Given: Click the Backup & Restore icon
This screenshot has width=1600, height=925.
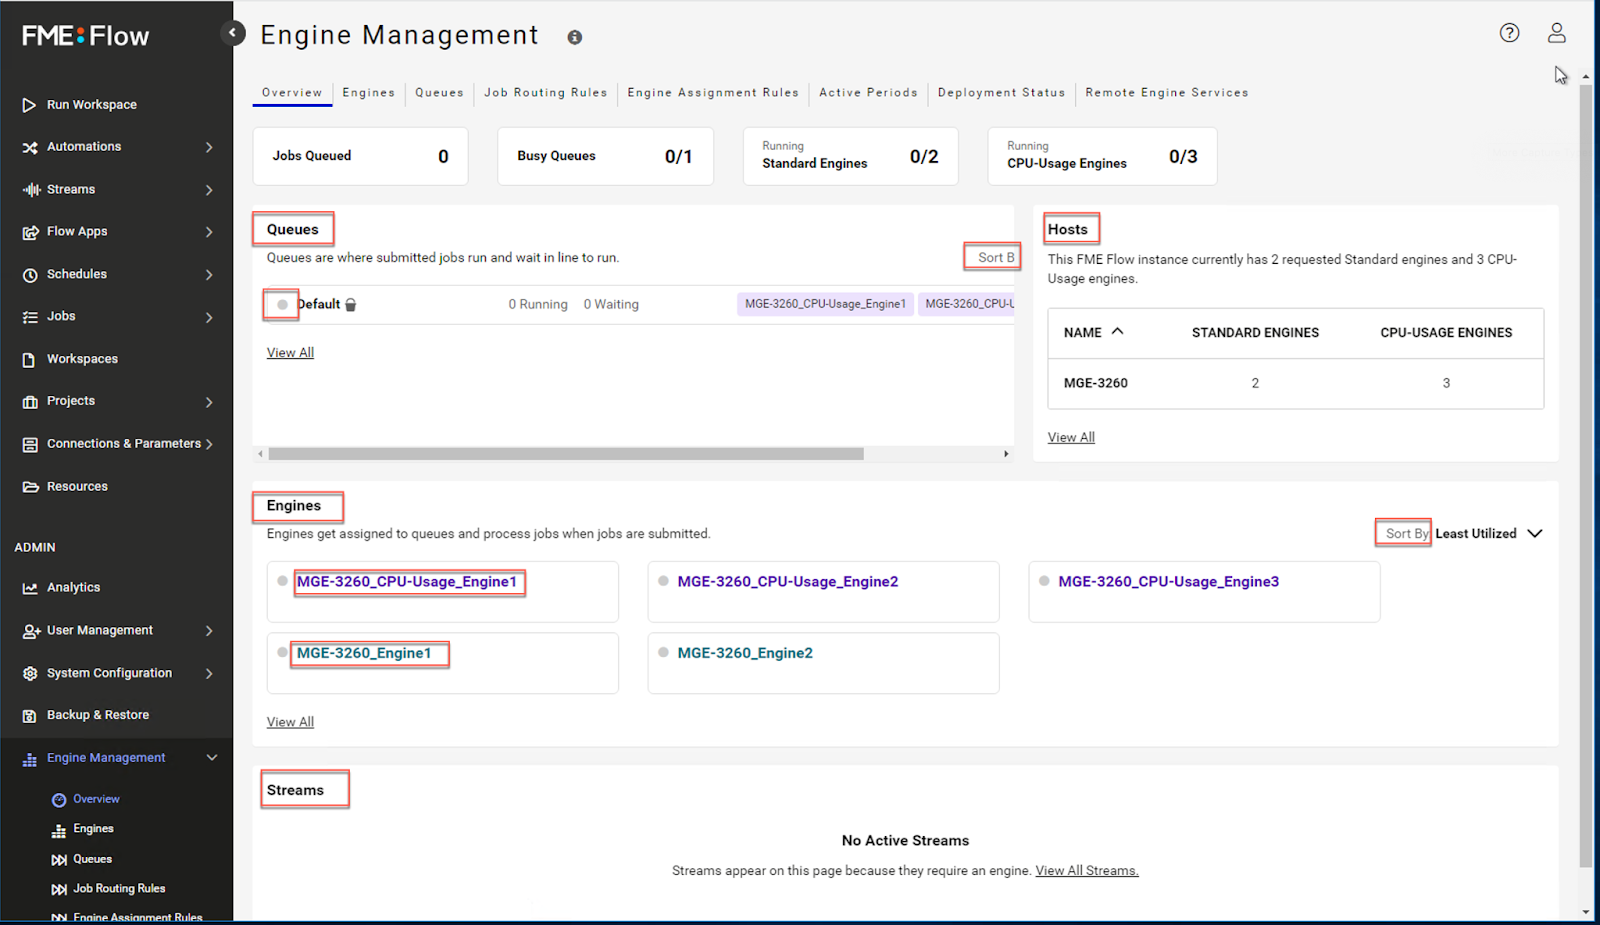Looking at the screenshot, I should pyautogui.click(x=30, y=716).
